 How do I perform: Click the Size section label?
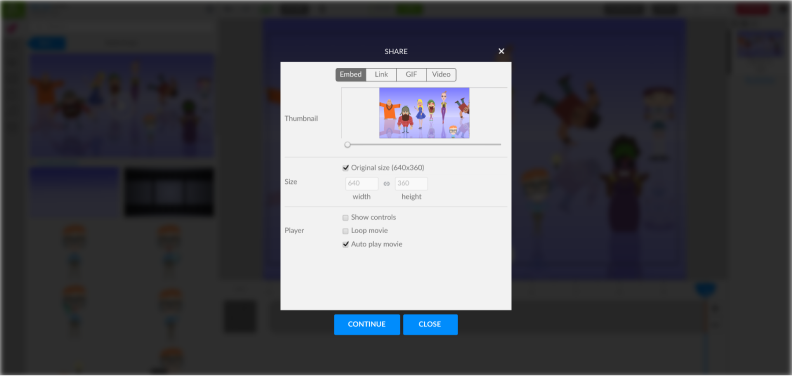[x=290, y=181]
